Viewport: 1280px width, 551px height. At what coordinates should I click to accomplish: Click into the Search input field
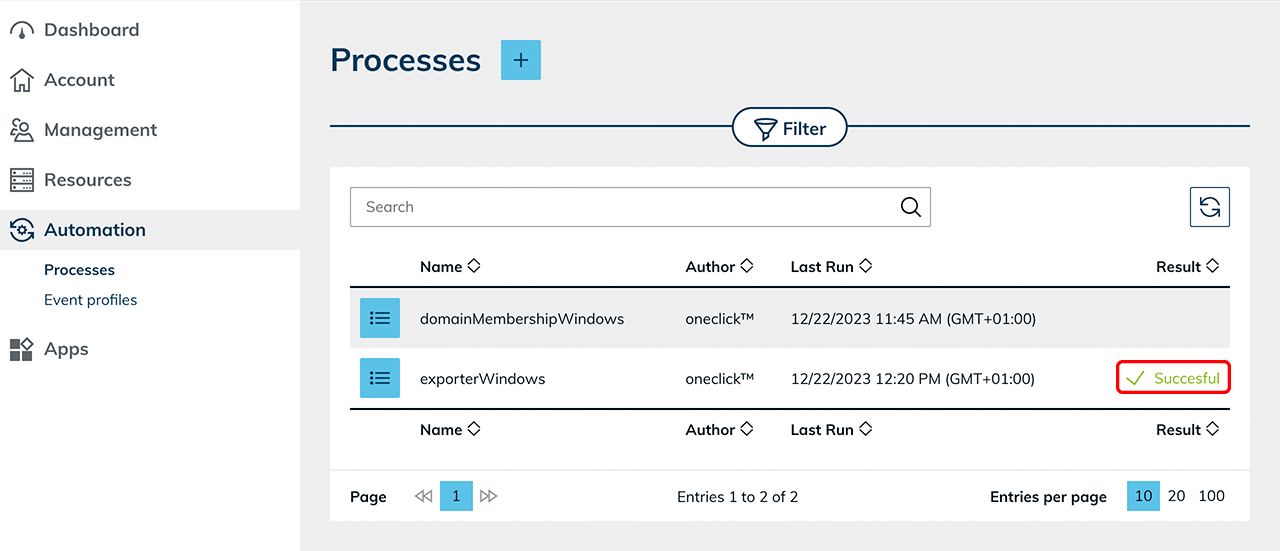[620, 207]
